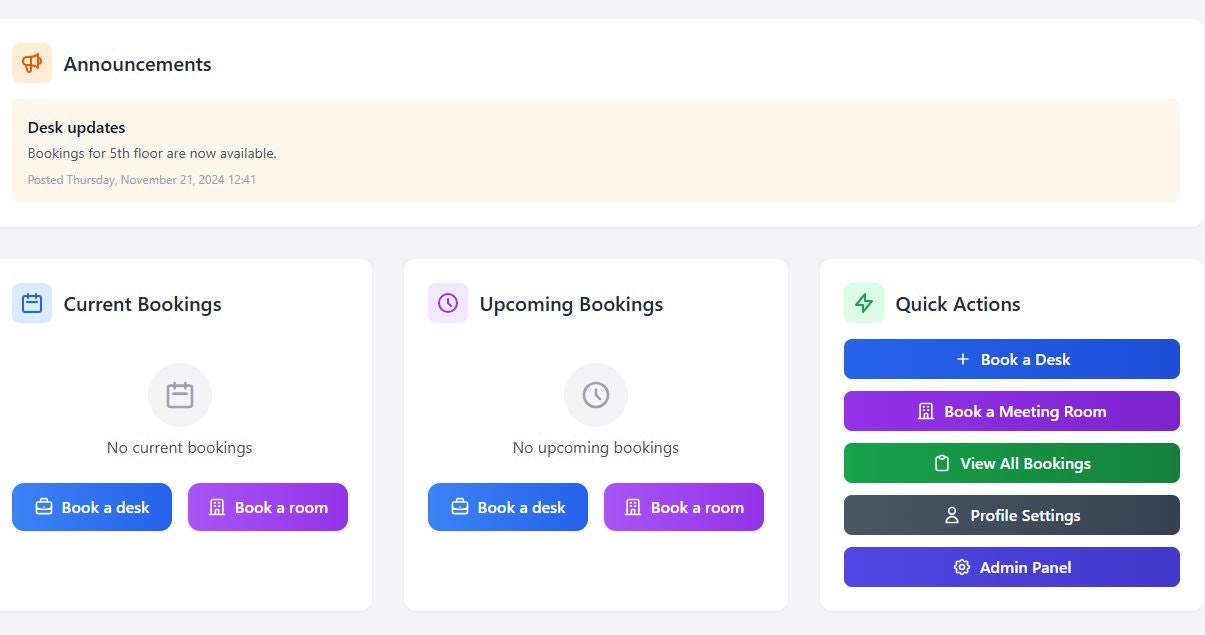
Task: Open the Book a Desk quick action
Action: 1012,359
